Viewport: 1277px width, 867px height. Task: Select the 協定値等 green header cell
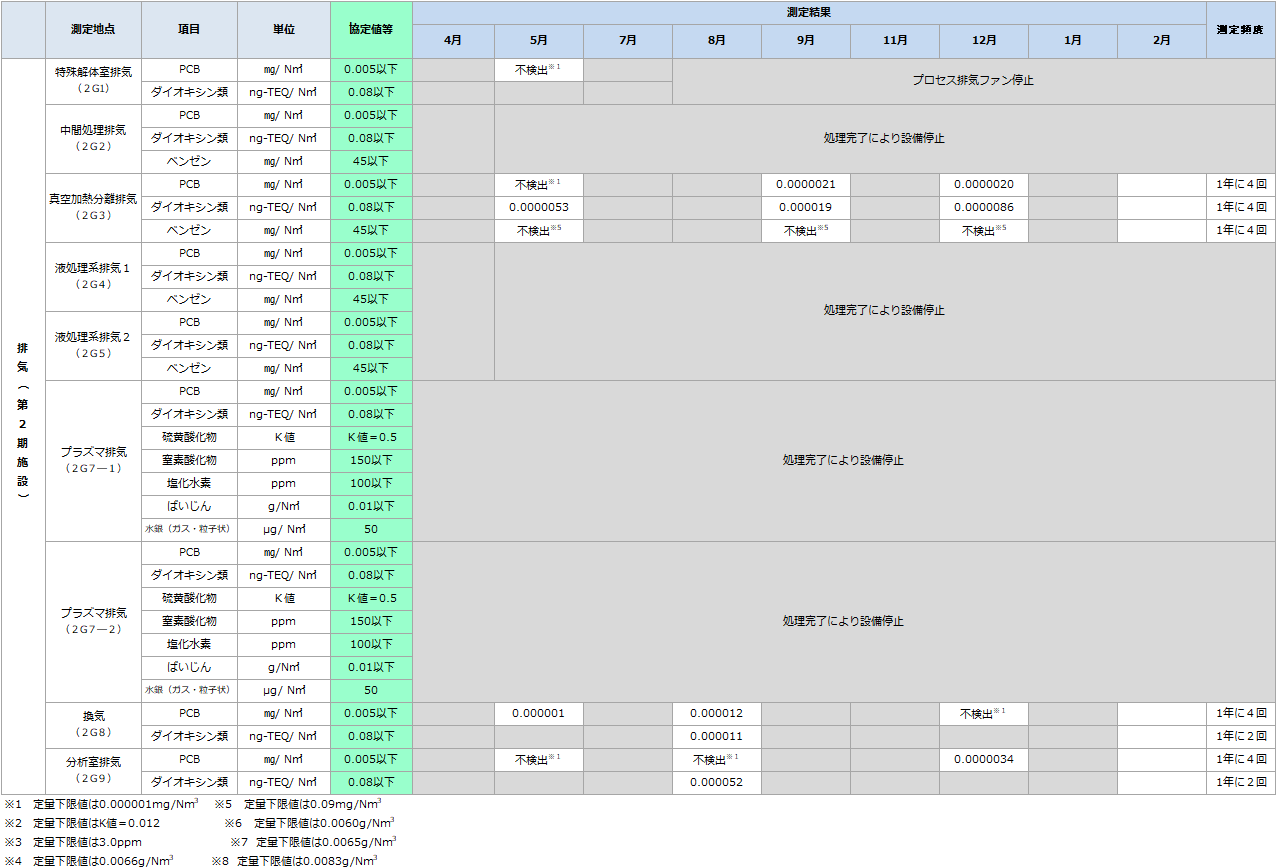371,29
